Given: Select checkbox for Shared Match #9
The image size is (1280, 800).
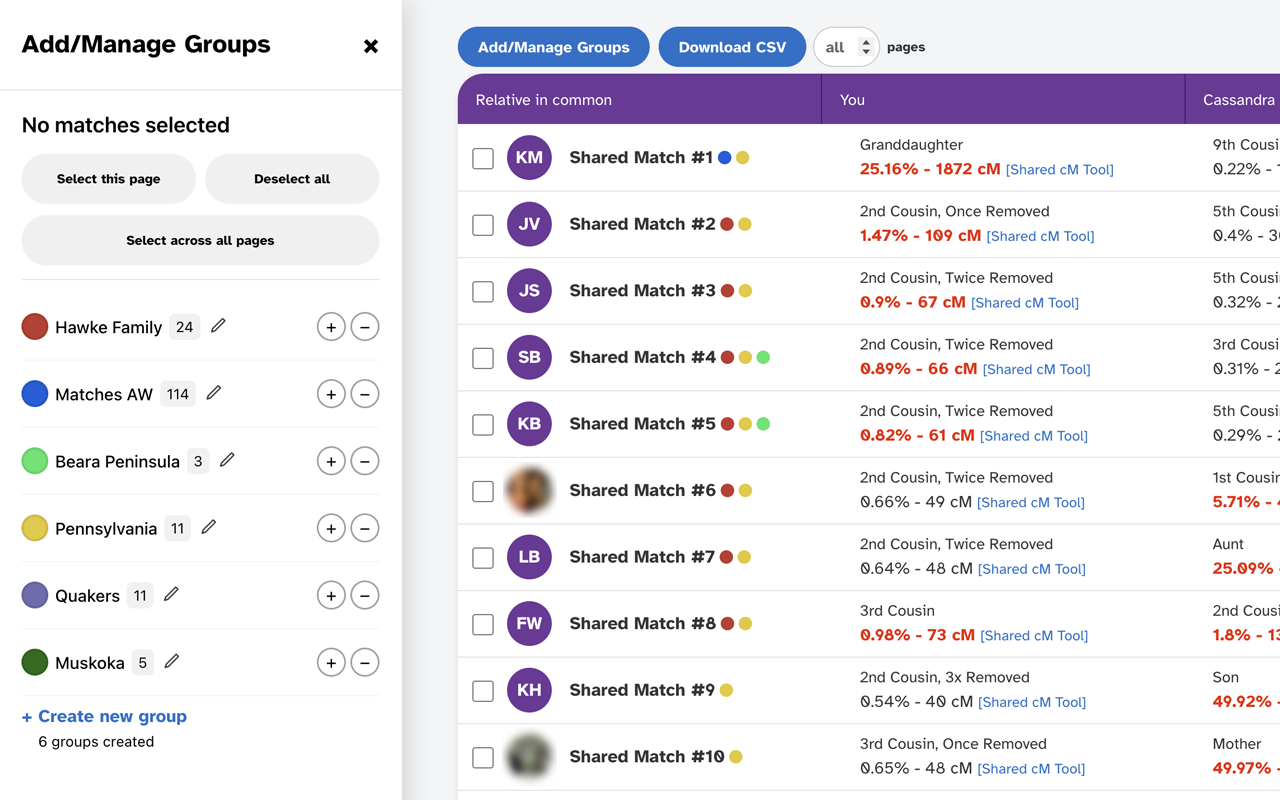Looking at the screenshot, I should (x=483, y=691).
